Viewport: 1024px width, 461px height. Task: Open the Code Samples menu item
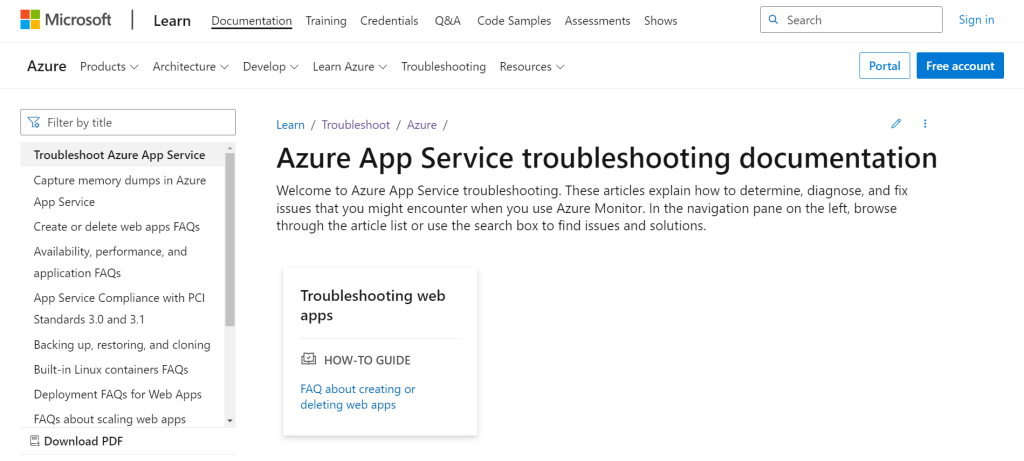514,20
